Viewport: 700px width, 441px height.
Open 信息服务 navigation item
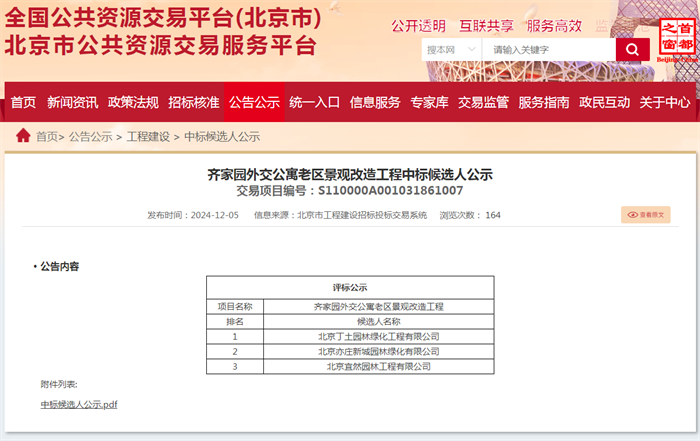pos(375,102)
